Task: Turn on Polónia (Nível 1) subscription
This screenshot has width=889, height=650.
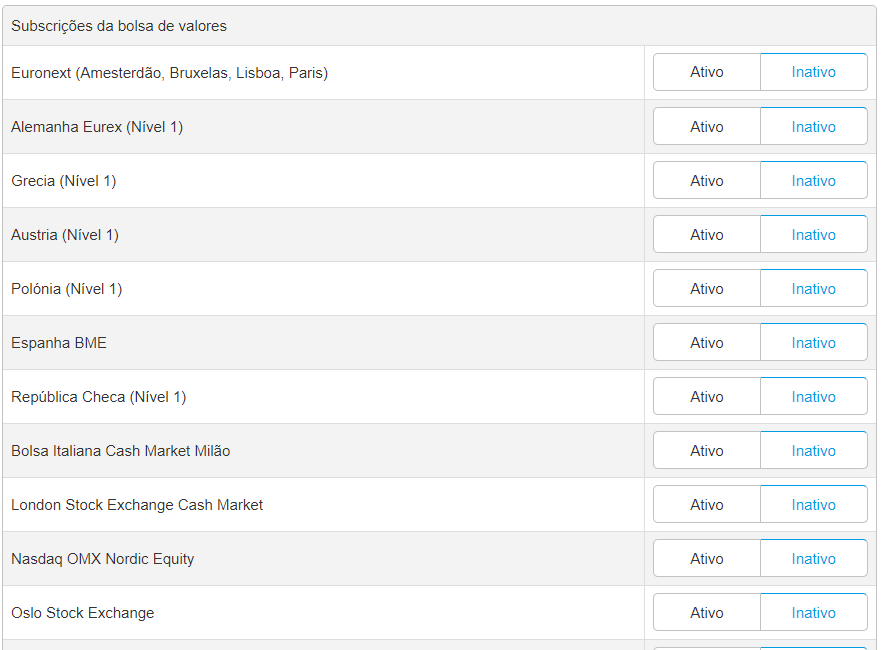Action: pos(707,288)
